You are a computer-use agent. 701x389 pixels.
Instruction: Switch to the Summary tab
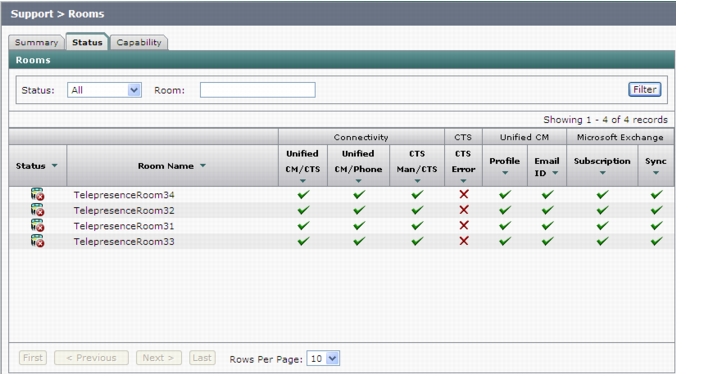(36, 42)
